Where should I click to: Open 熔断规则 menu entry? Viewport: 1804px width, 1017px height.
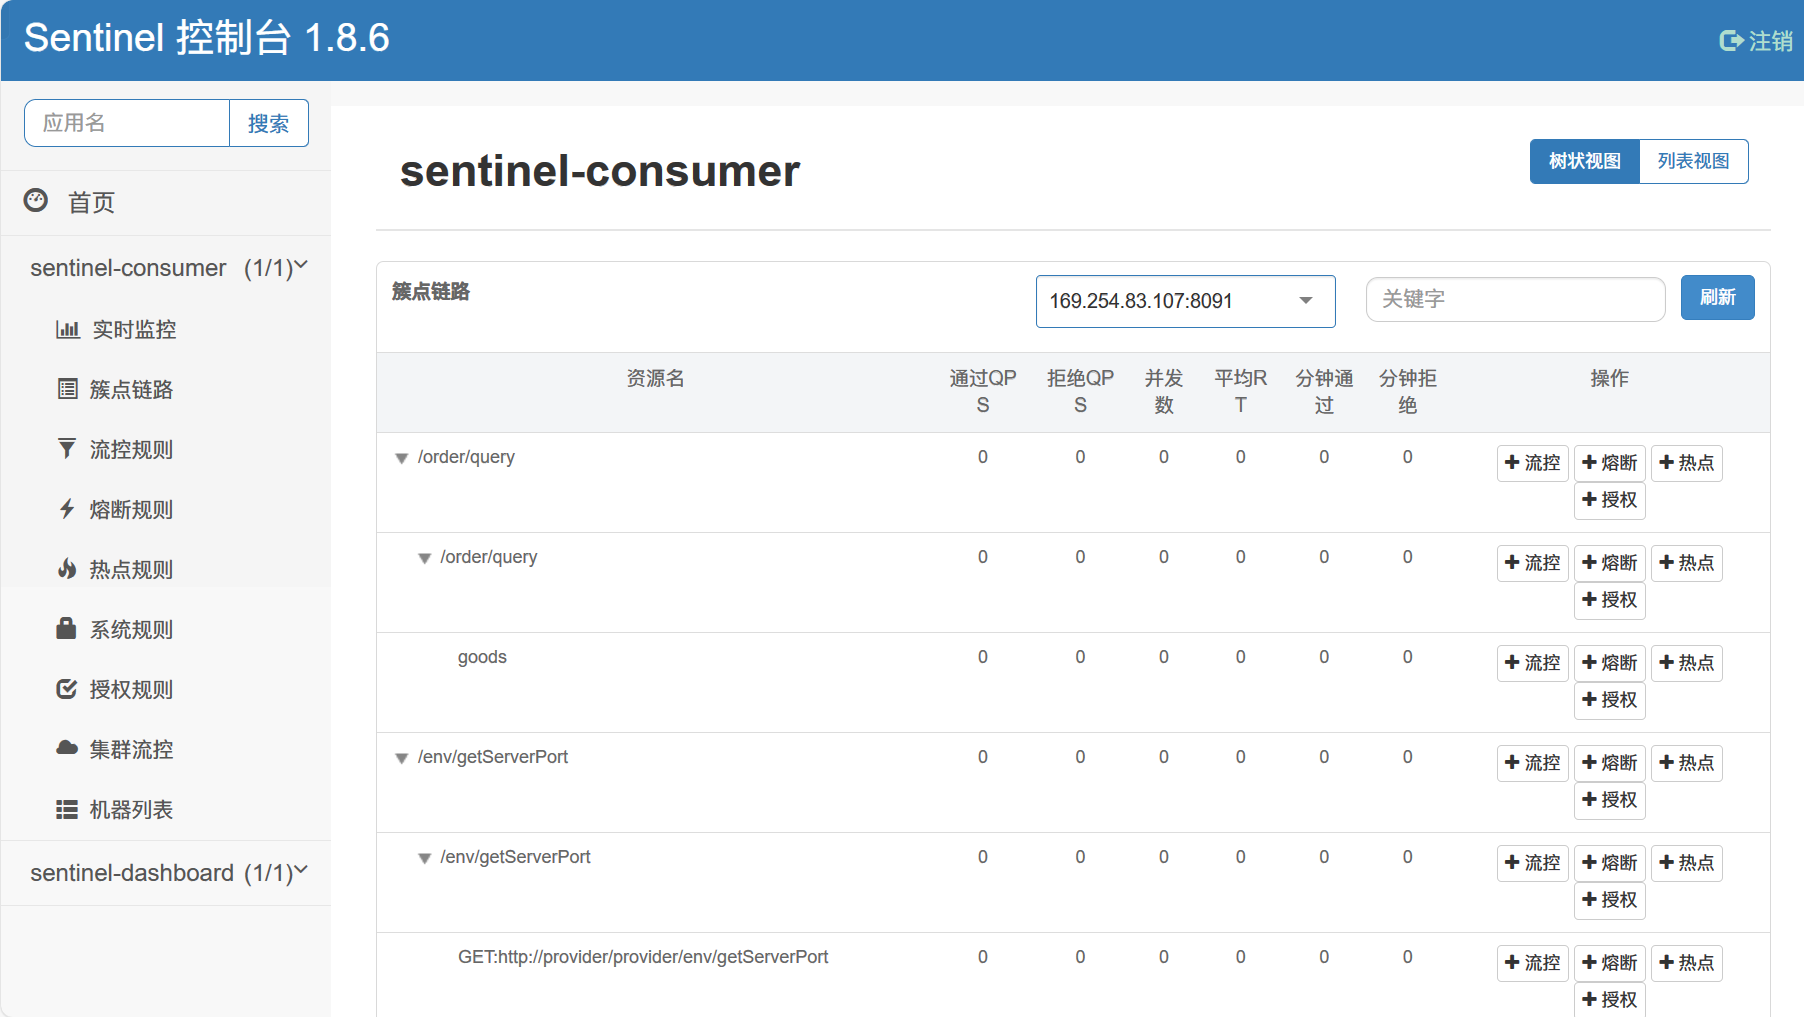131,510
